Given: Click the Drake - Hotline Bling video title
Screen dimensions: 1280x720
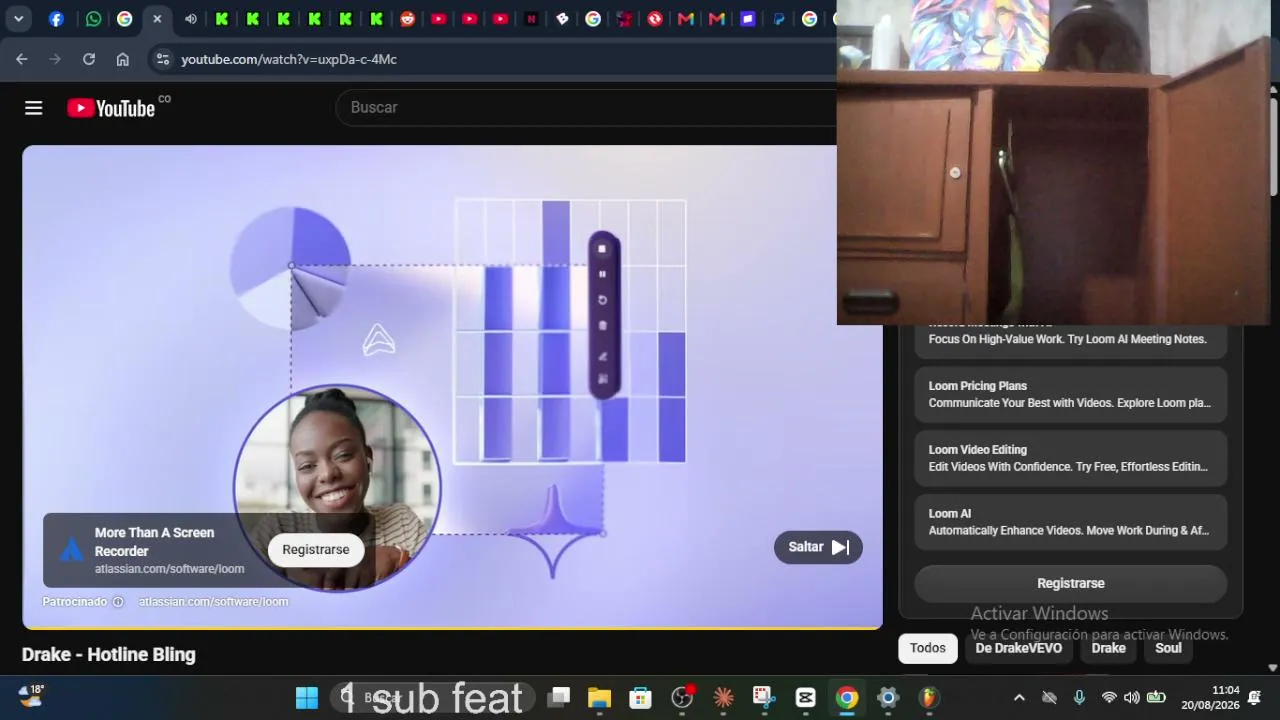Looking at the screenshot, I should click(x=109, y=655).
